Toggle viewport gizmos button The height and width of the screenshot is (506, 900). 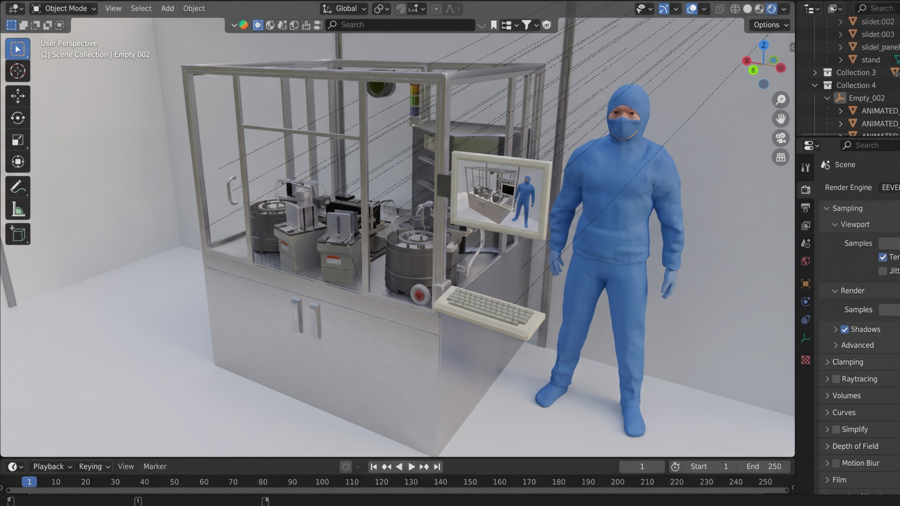(x=664, y=9)
